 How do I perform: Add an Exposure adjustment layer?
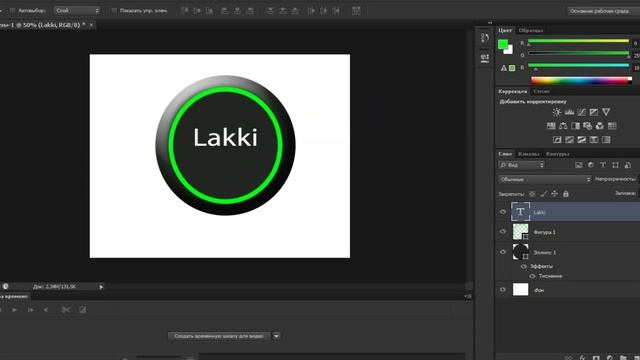coord(593,112)
